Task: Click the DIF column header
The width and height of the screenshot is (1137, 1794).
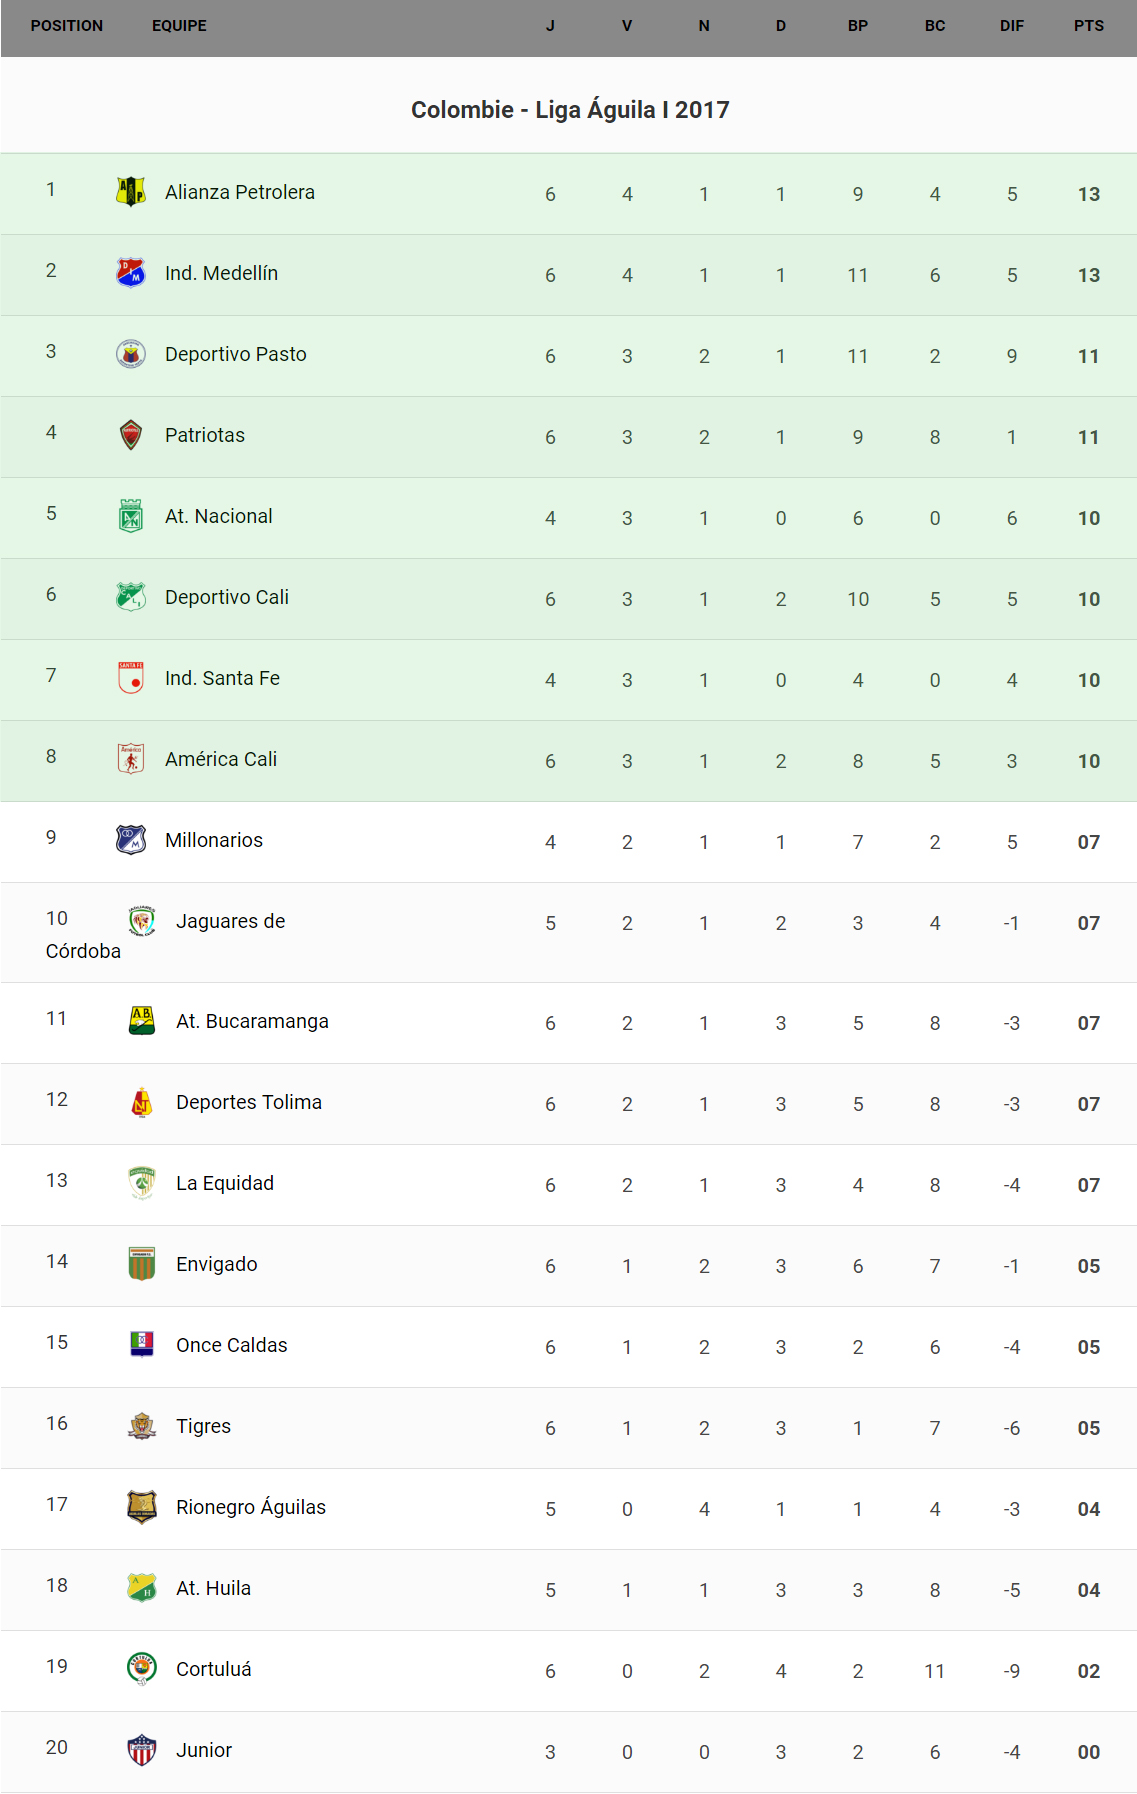Action: (x=1012, y=26)
